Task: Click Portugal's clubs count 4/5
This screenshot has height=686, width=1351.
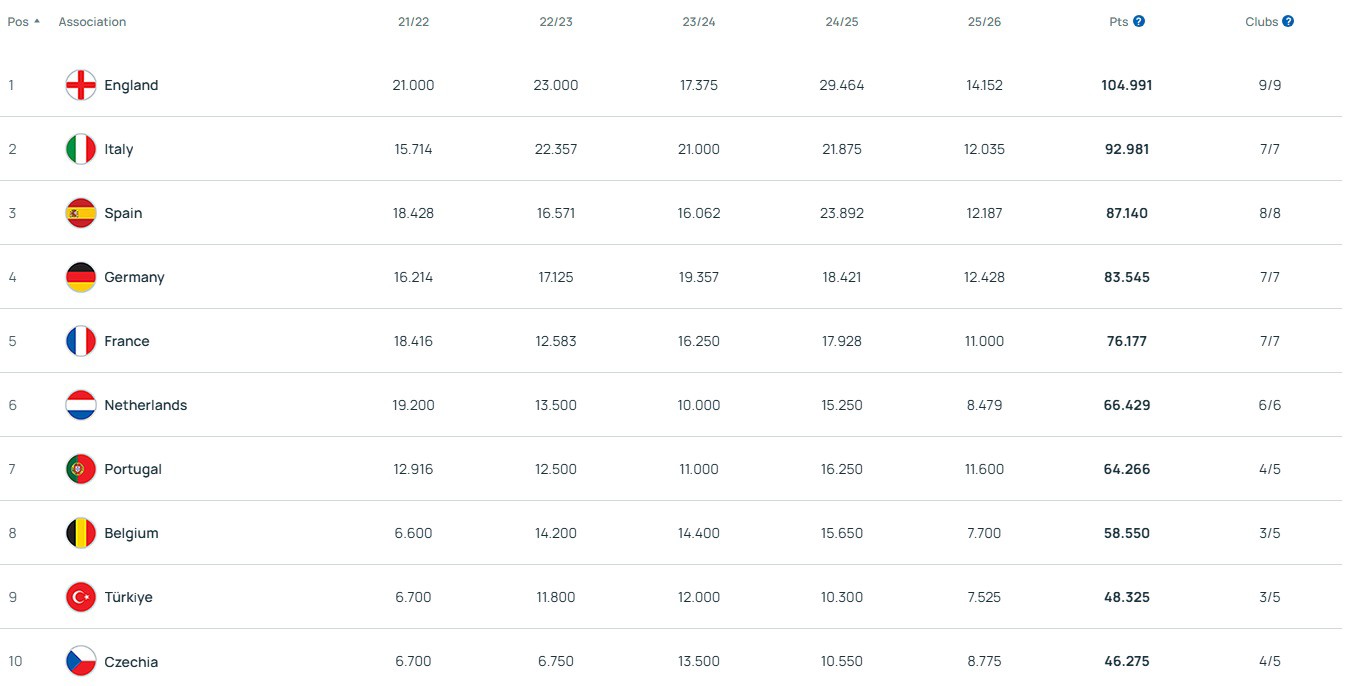Action: tap(1269, 469)
